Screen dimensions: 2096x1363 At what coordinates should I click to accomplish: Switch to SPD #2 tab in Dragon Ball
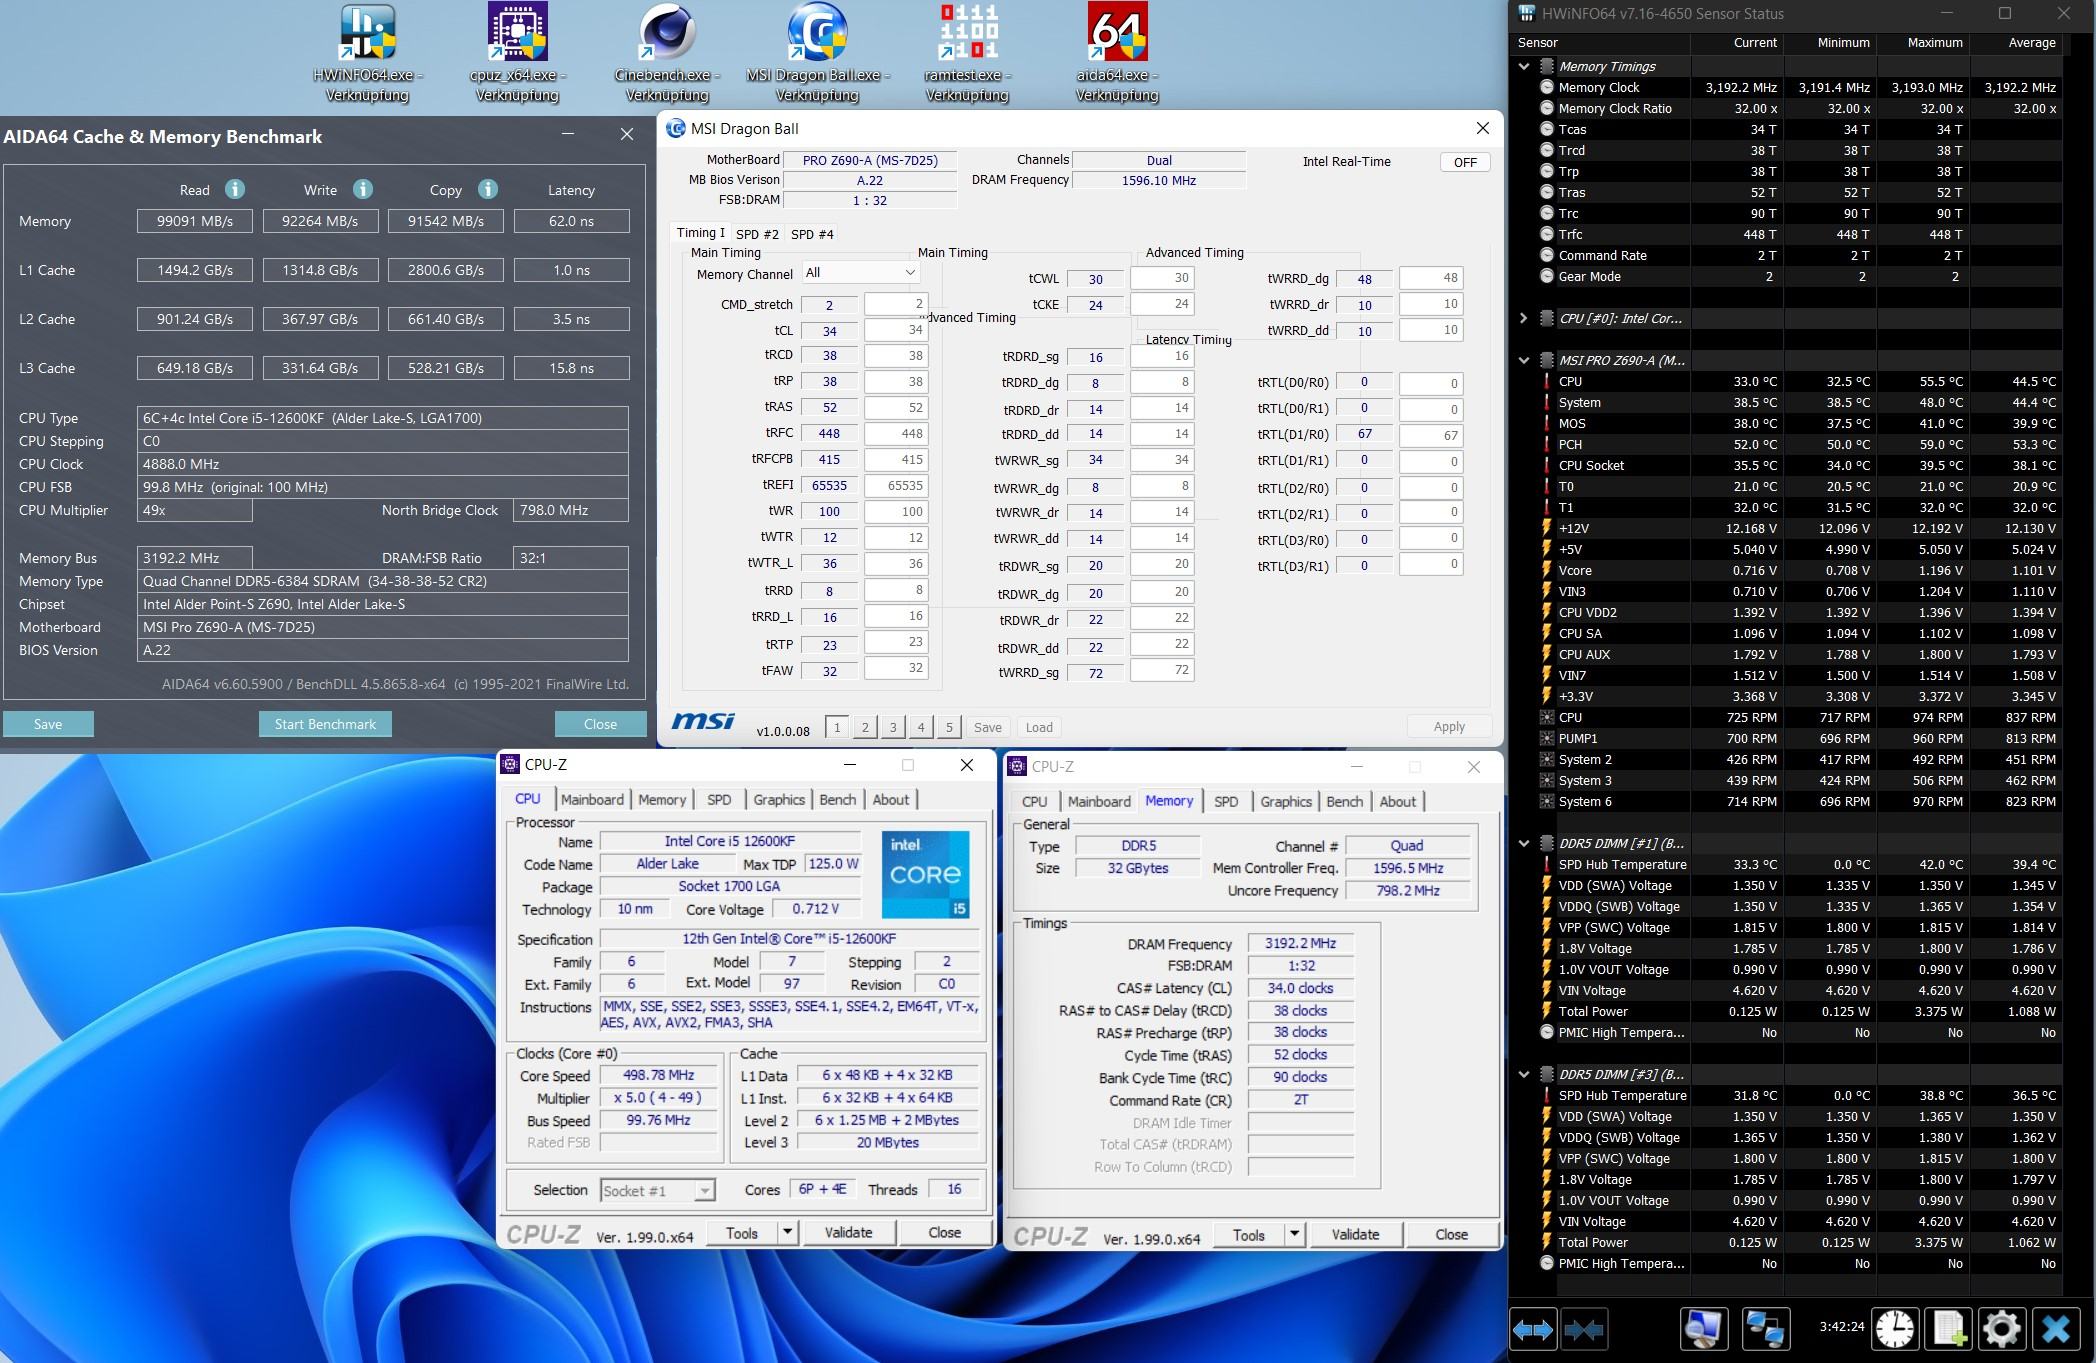click(x=757, y=234)
